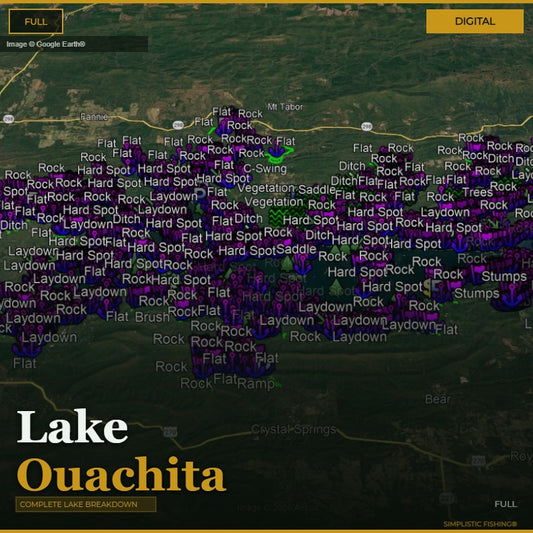Select the DIGITAL gold button

click(x=475, y=21)
